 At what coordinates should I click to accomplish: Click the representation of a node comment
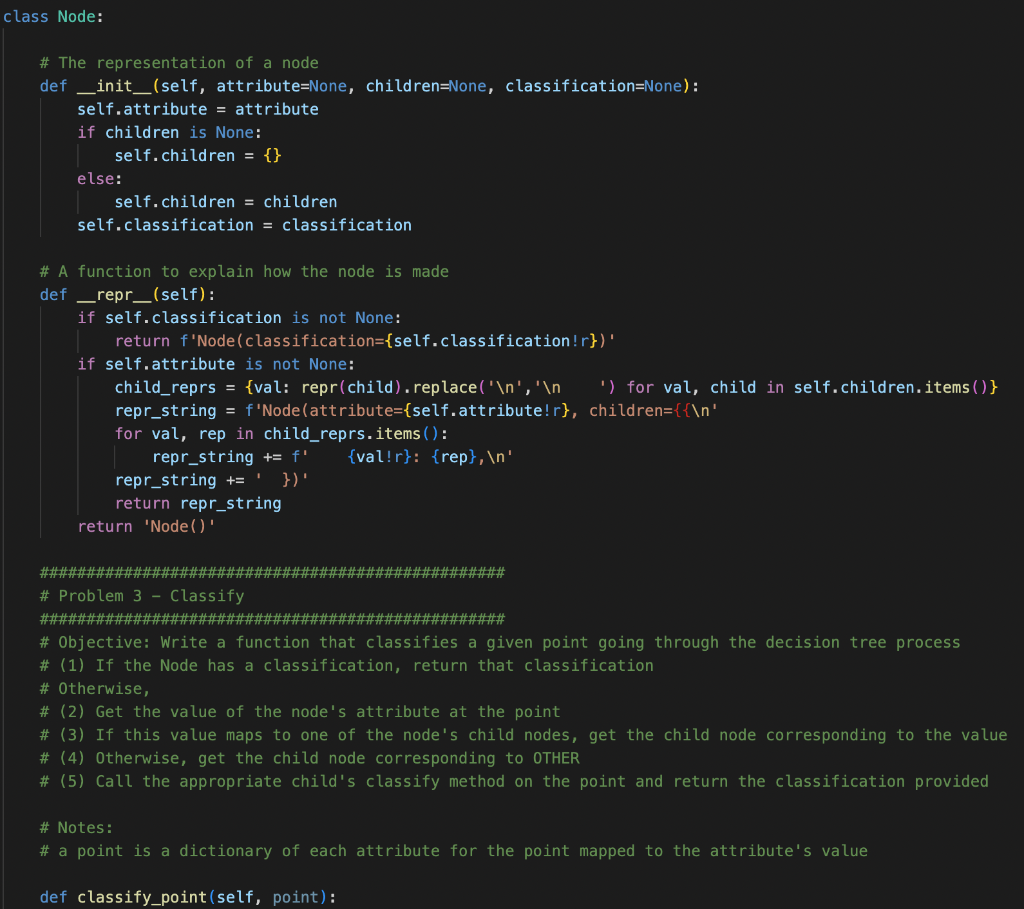click(x=180, y=62)
